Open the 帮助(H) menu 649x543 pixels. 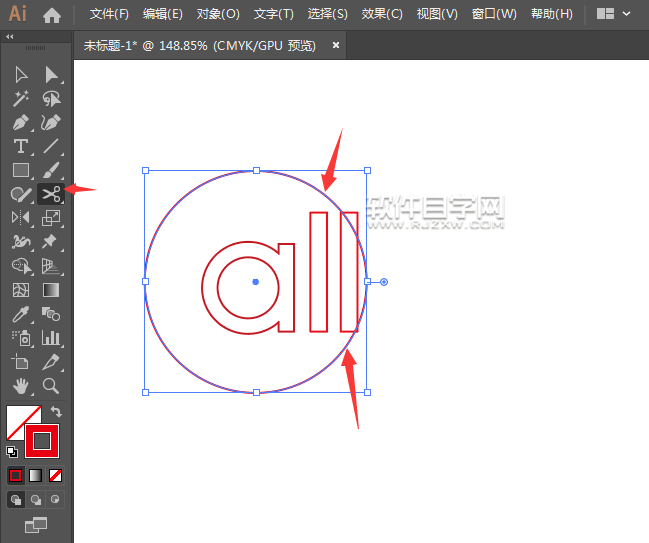[x=552, y=14]
